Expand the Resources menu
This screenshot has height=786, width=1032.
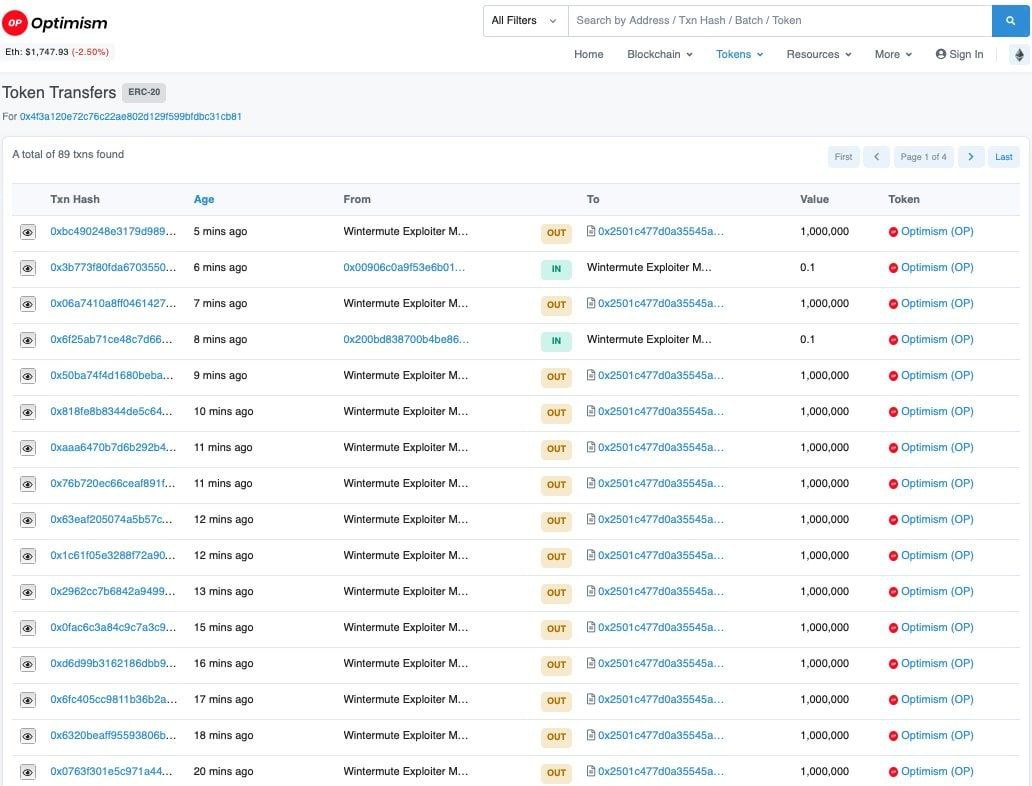pyautogui.click(x=819, y=54)
